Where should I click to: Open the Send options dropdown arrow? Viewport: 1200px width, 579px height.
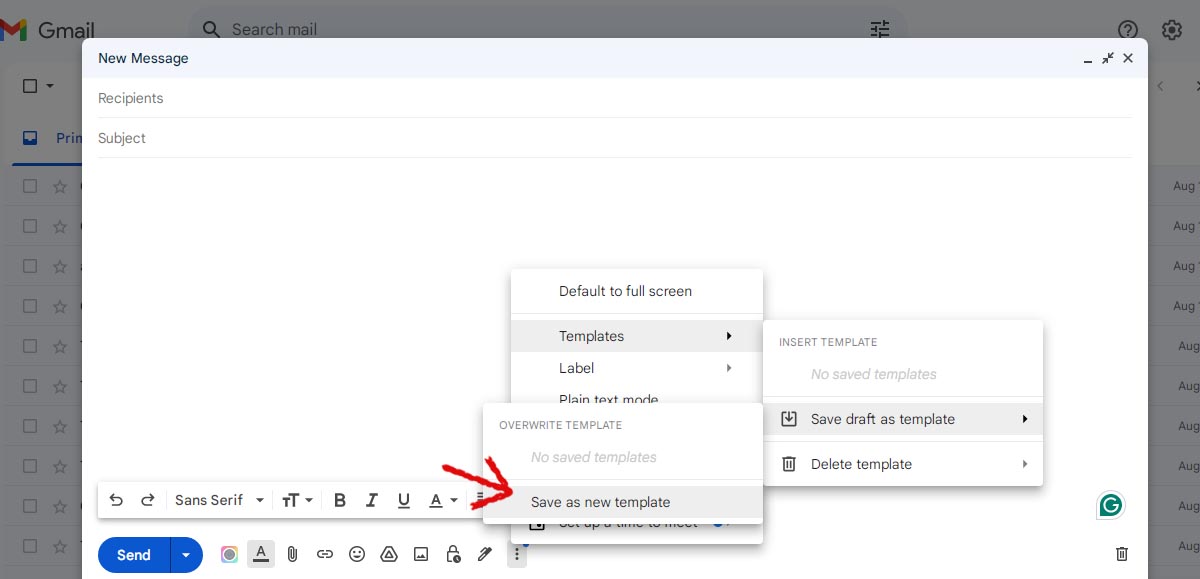[x=186, y=554]
